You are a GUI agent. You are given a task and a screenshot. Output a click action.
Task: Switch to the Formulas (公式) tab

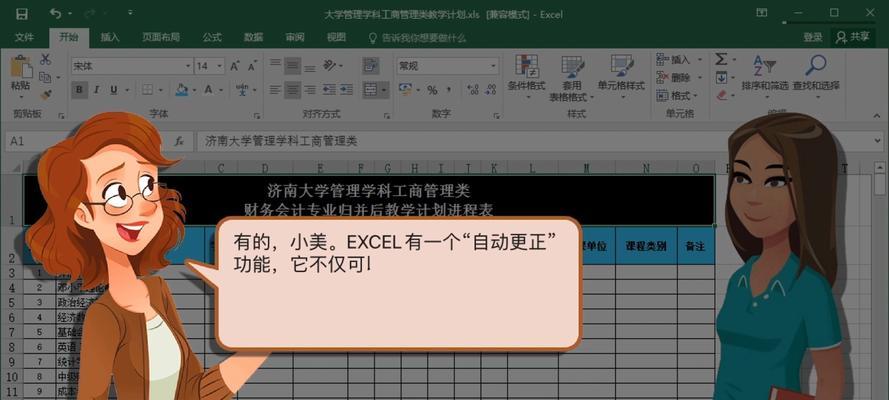(212, 37)
